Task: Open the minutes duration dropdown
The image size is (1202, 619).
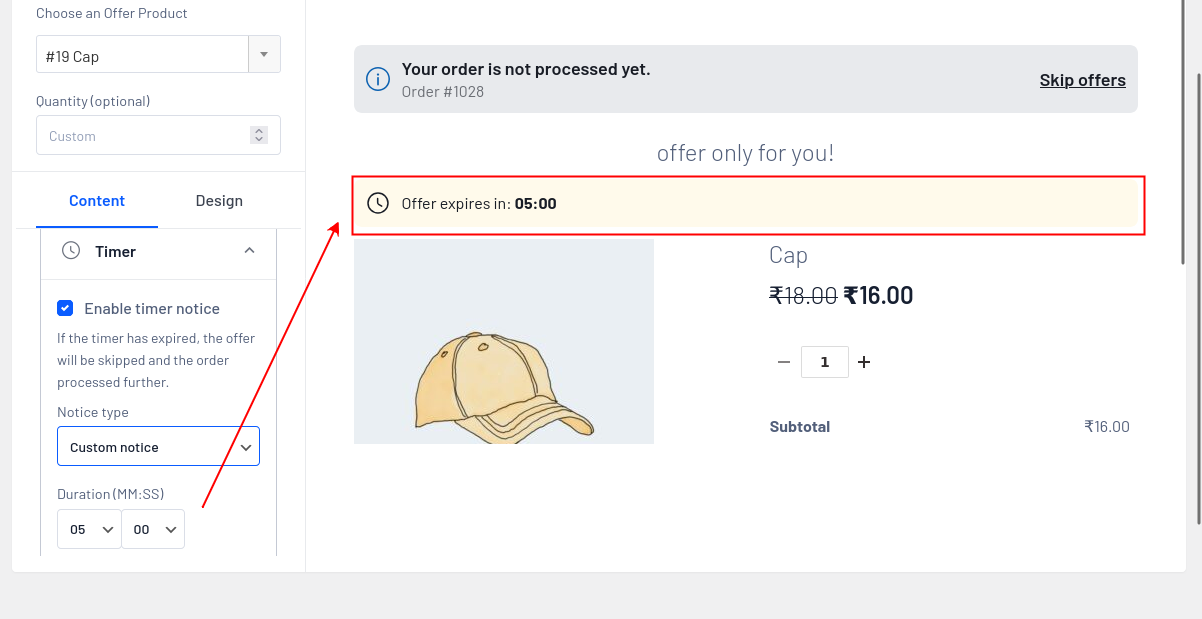Action: 89,529
